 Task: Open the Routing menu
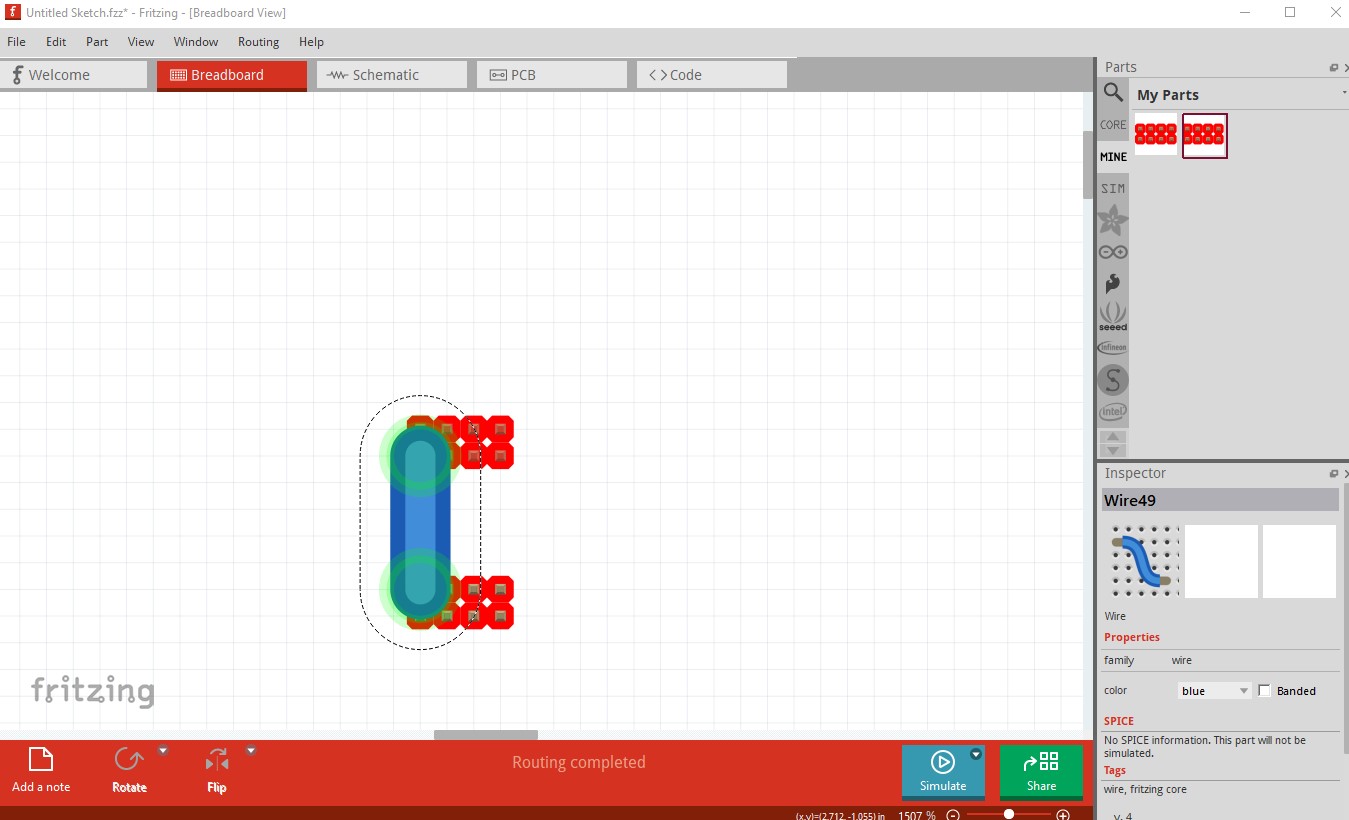[x=258, y=42]
